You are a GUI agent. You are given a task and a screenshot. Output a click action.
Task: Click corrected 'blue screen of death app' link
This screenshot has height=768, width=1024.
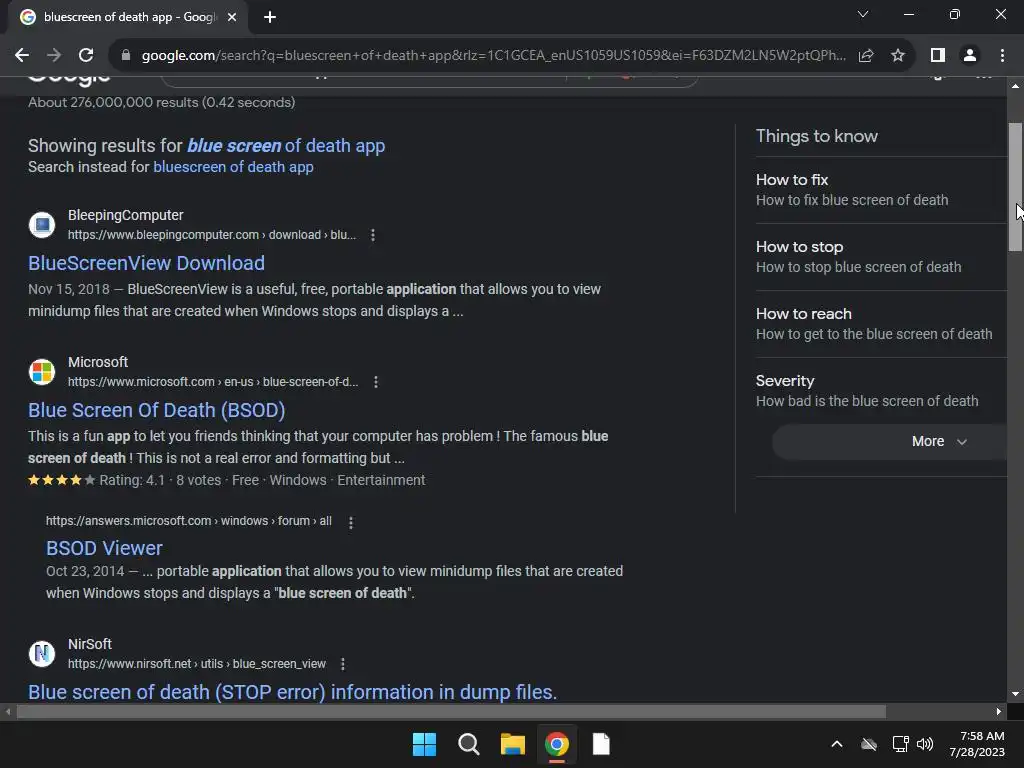[286, 146]
